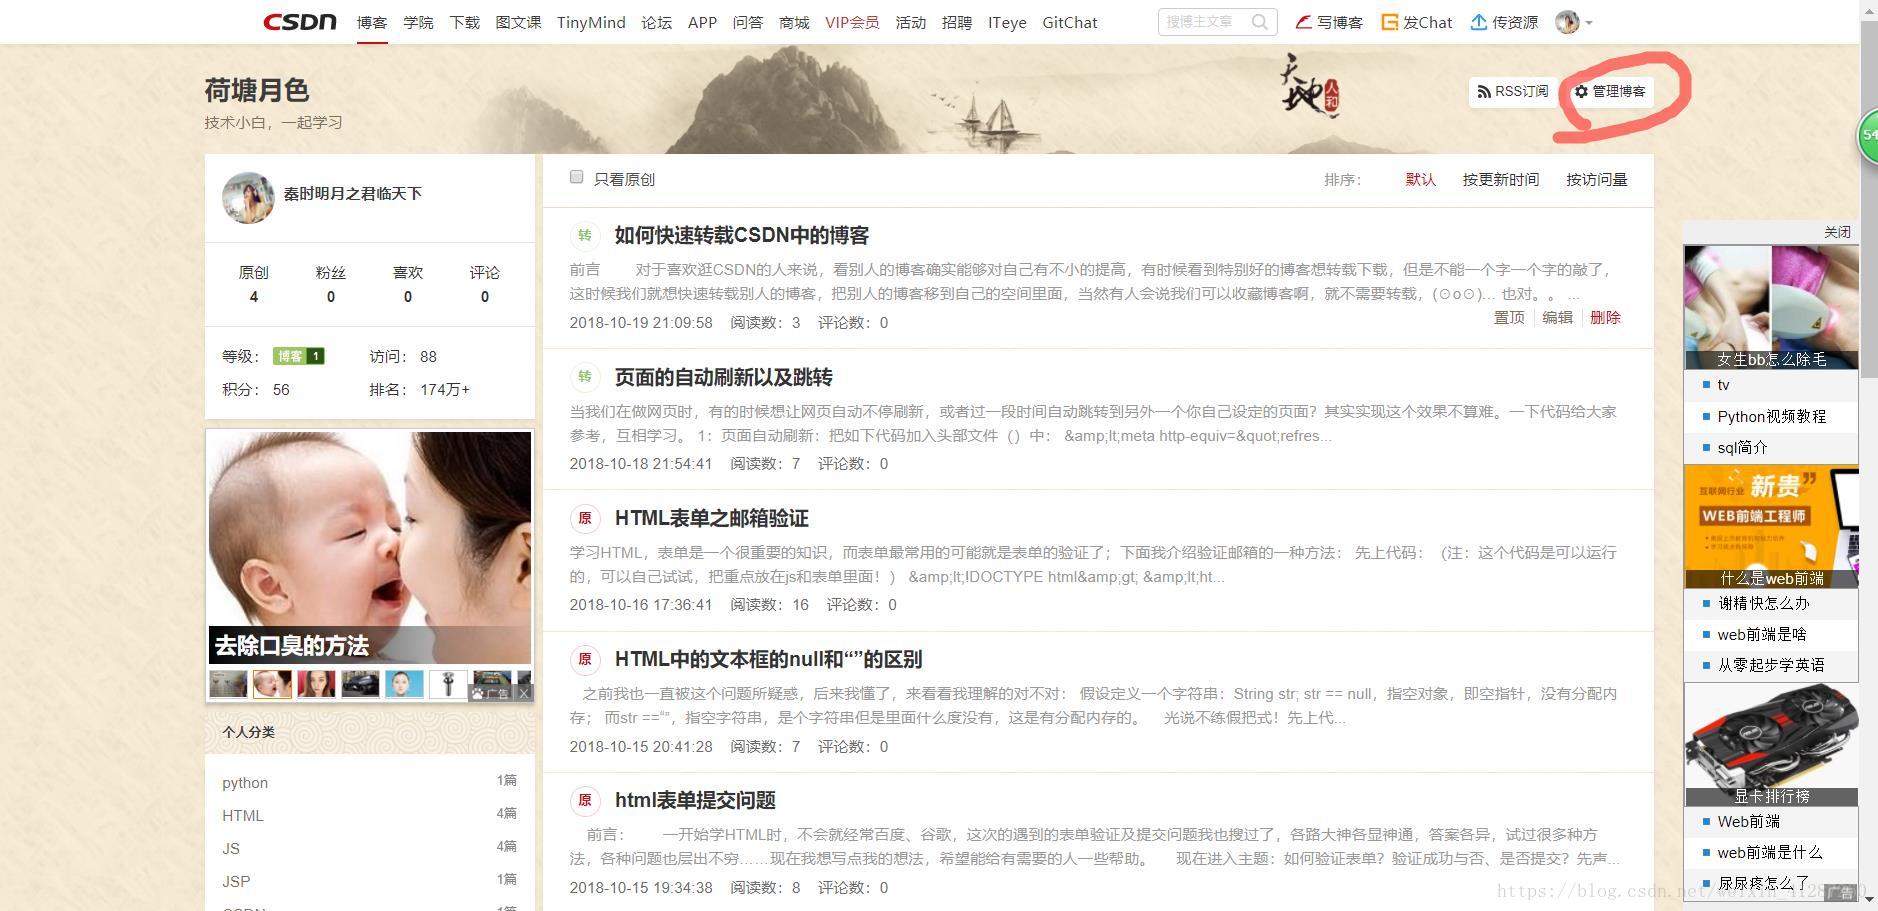This screenshot has height=911, width=1878.
Task: Open username 秦时明月之君临天下
Action: click(352, 194)
